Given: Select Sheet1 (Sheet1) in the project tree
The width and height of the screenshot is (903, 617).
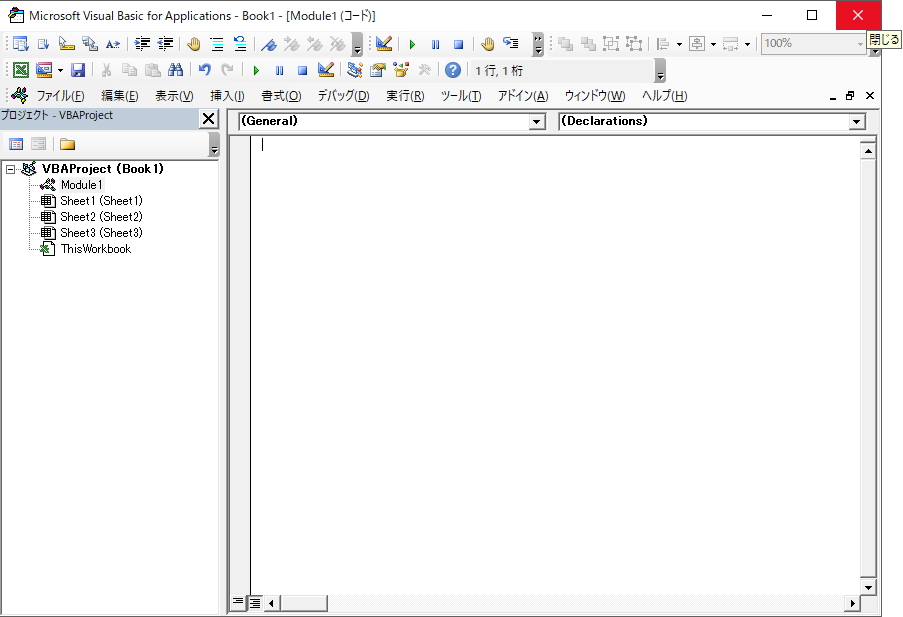Looking at the screenshot, I should pos(101,201).
